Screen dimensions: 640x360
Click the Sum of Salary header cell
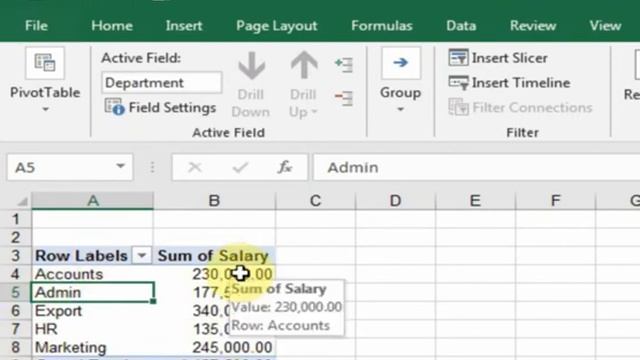(x=214, y=256)
